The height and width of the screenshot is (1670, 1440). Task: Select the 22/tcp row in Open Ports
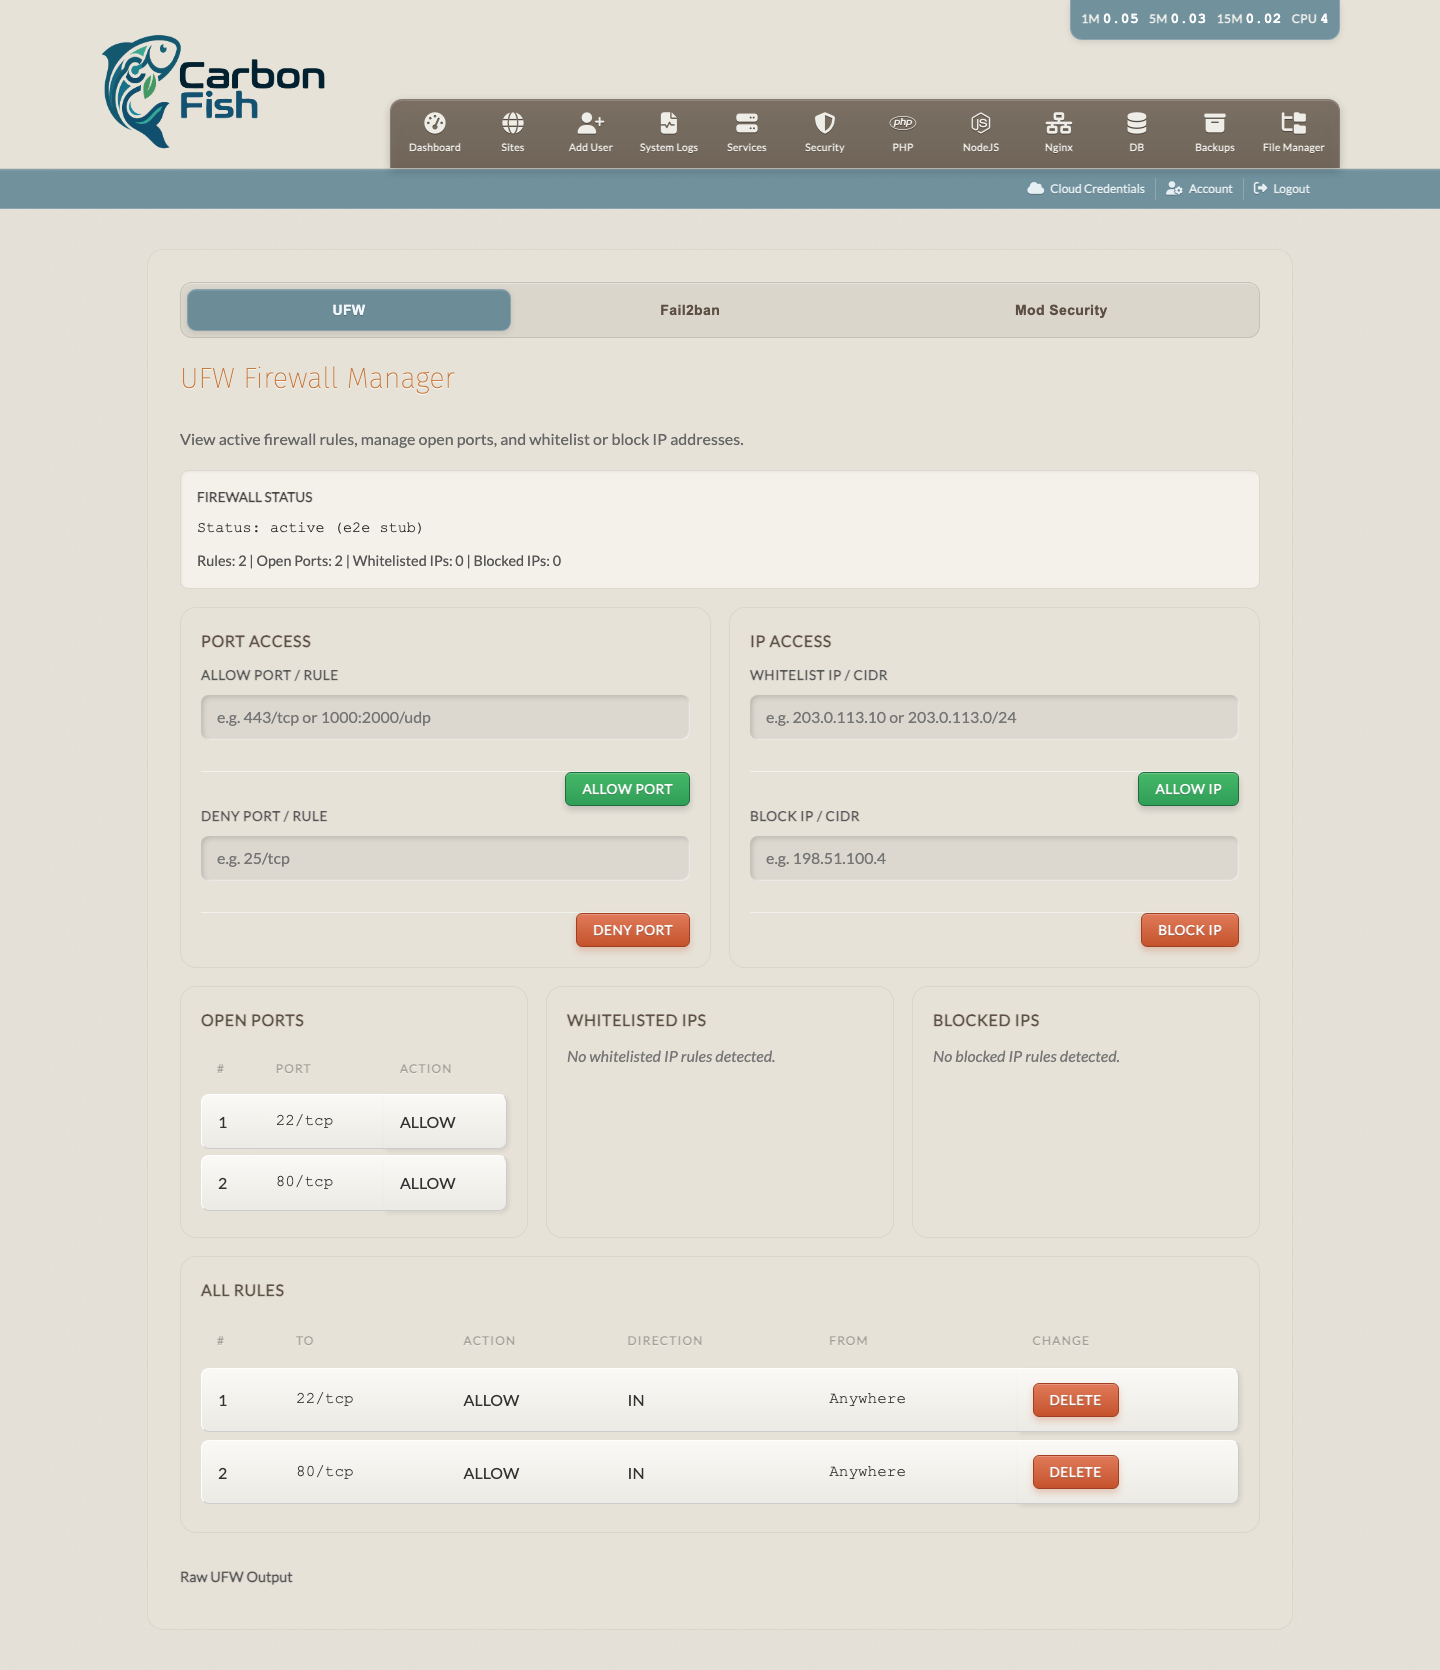(353, 1121)
